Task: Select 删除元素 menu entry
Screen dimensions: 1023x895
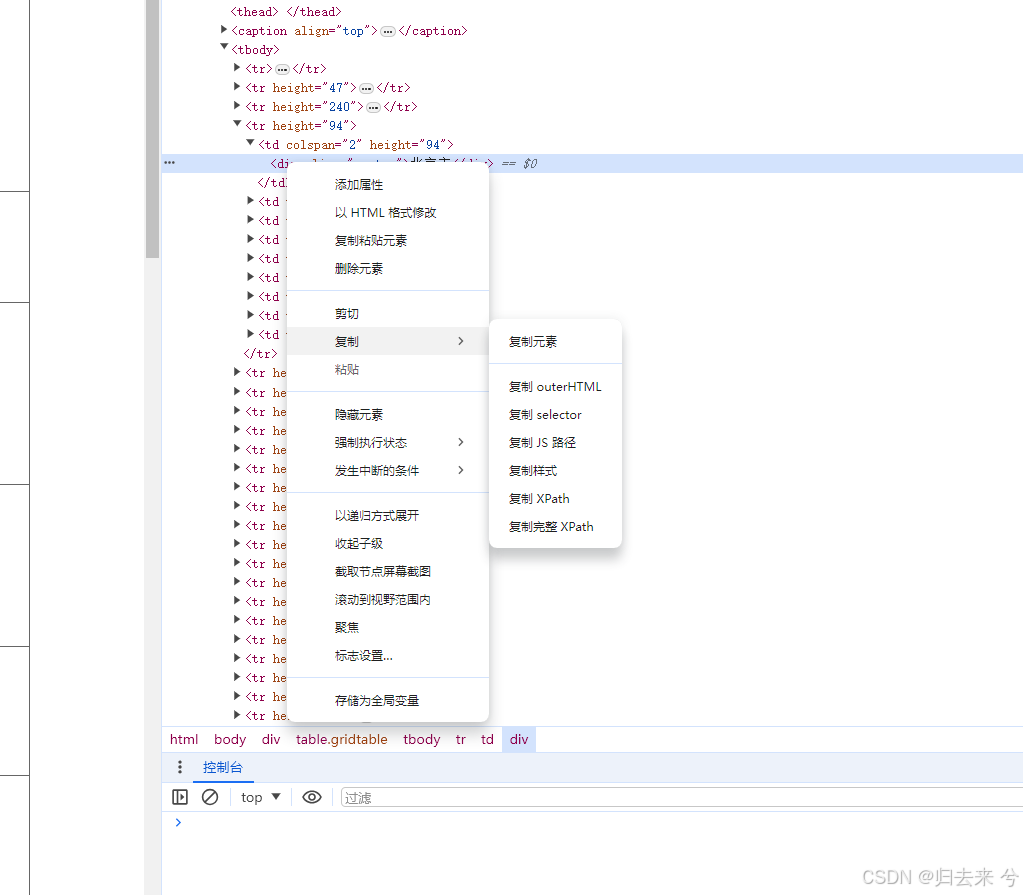Action: [x=388, y=269]
